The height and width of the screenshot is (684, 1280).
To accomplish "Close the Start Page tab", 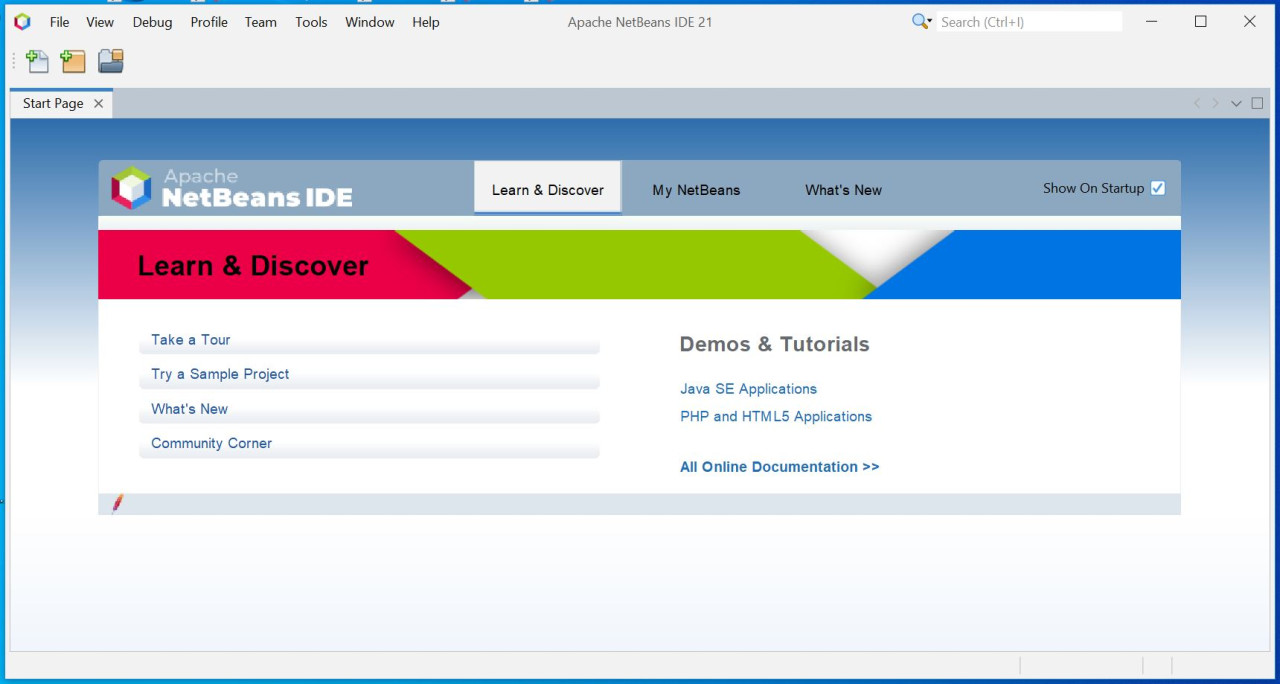I will (98, 103).
